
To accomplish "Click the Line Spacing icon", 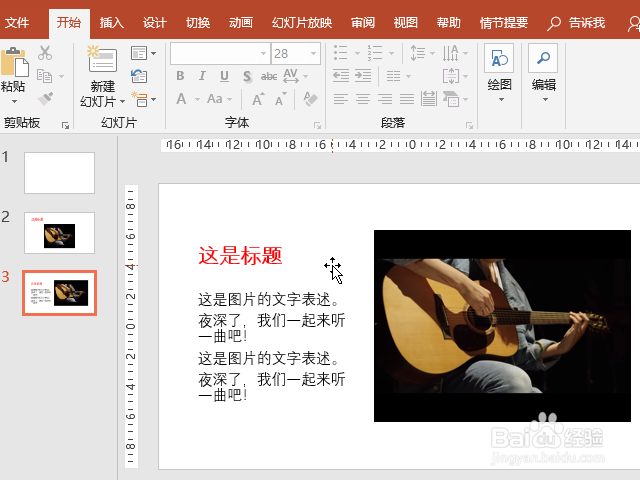I will [418, 53].
